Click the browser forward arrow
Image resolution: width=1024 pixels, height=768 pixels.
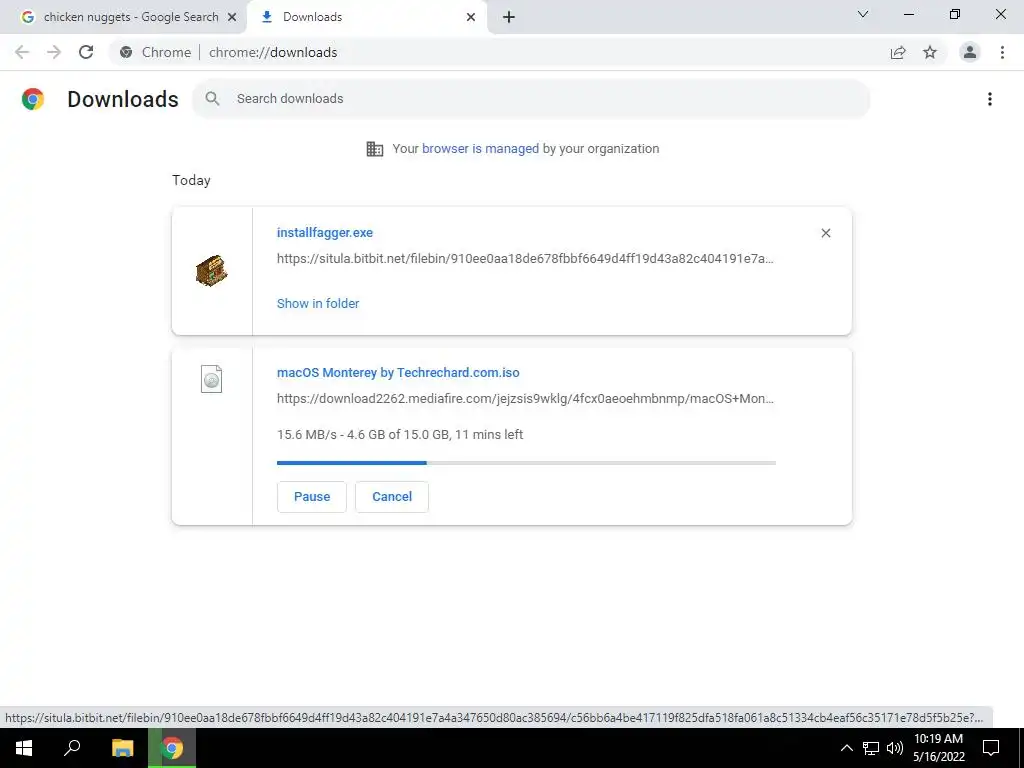(54, 52)
